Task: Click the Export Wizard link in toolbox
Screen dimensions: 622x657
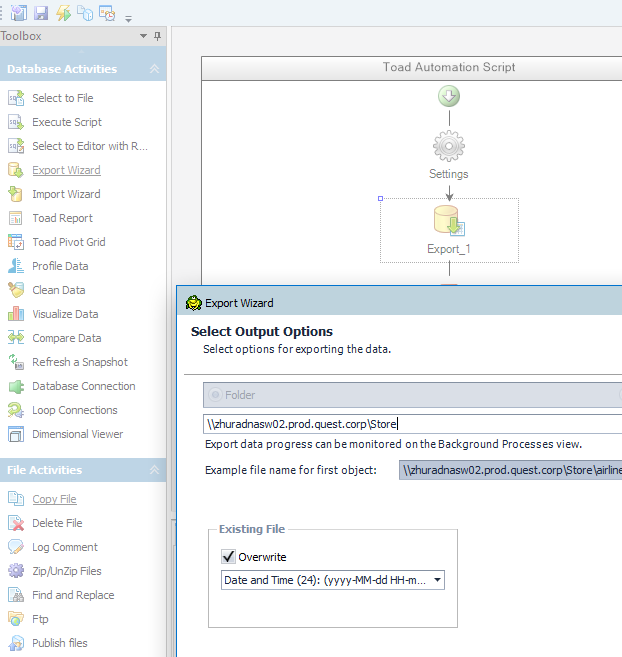Action: click(66, 170)
